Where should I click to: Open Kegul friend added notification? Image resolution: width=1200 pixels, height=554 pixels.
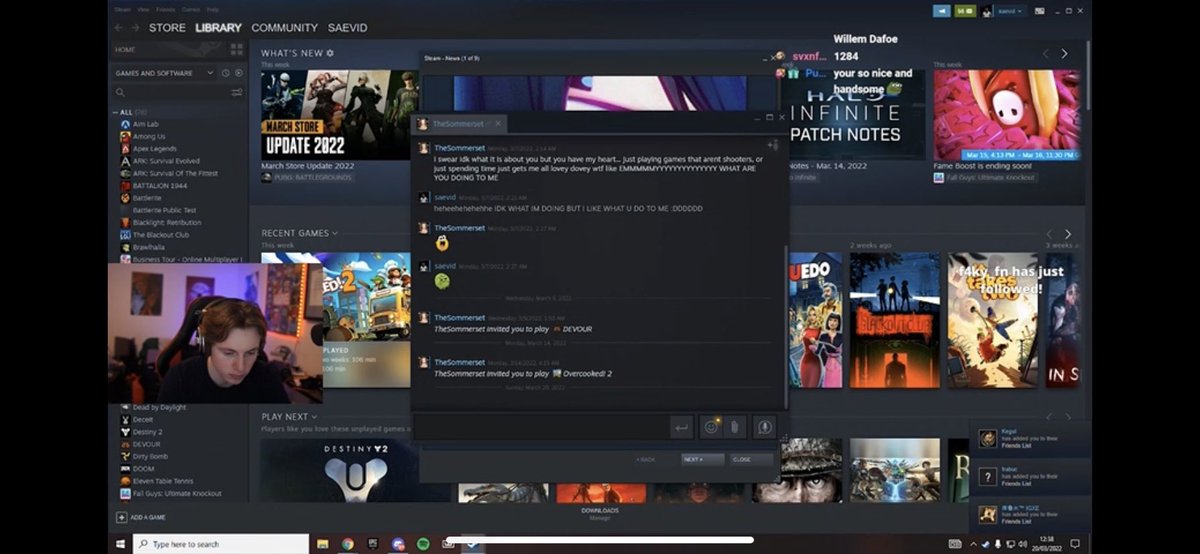[x=1028, y=439]
